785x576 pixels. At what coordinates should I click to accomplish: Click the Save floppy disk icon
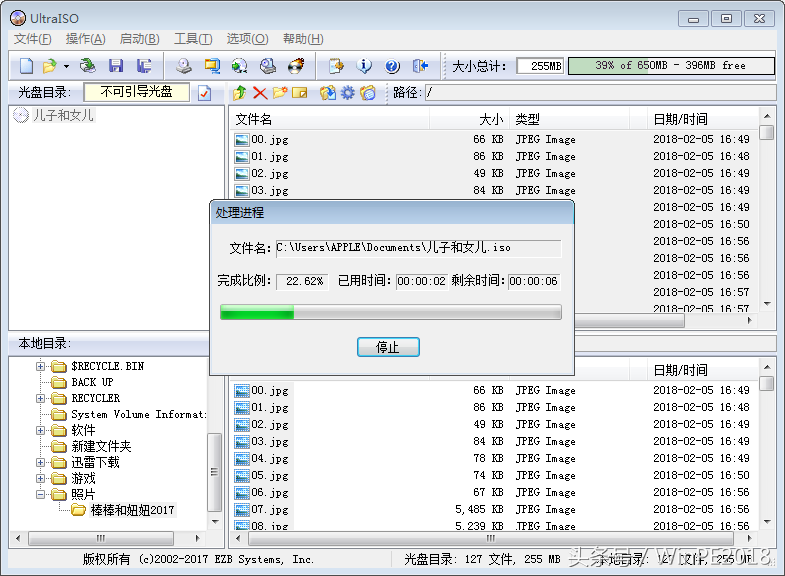116,66
